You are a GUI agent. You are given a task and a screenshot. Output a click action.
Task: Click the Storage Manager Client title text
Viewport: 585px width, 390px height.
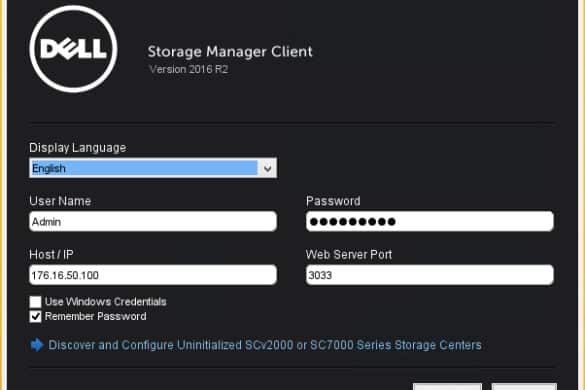click(230, 52)
